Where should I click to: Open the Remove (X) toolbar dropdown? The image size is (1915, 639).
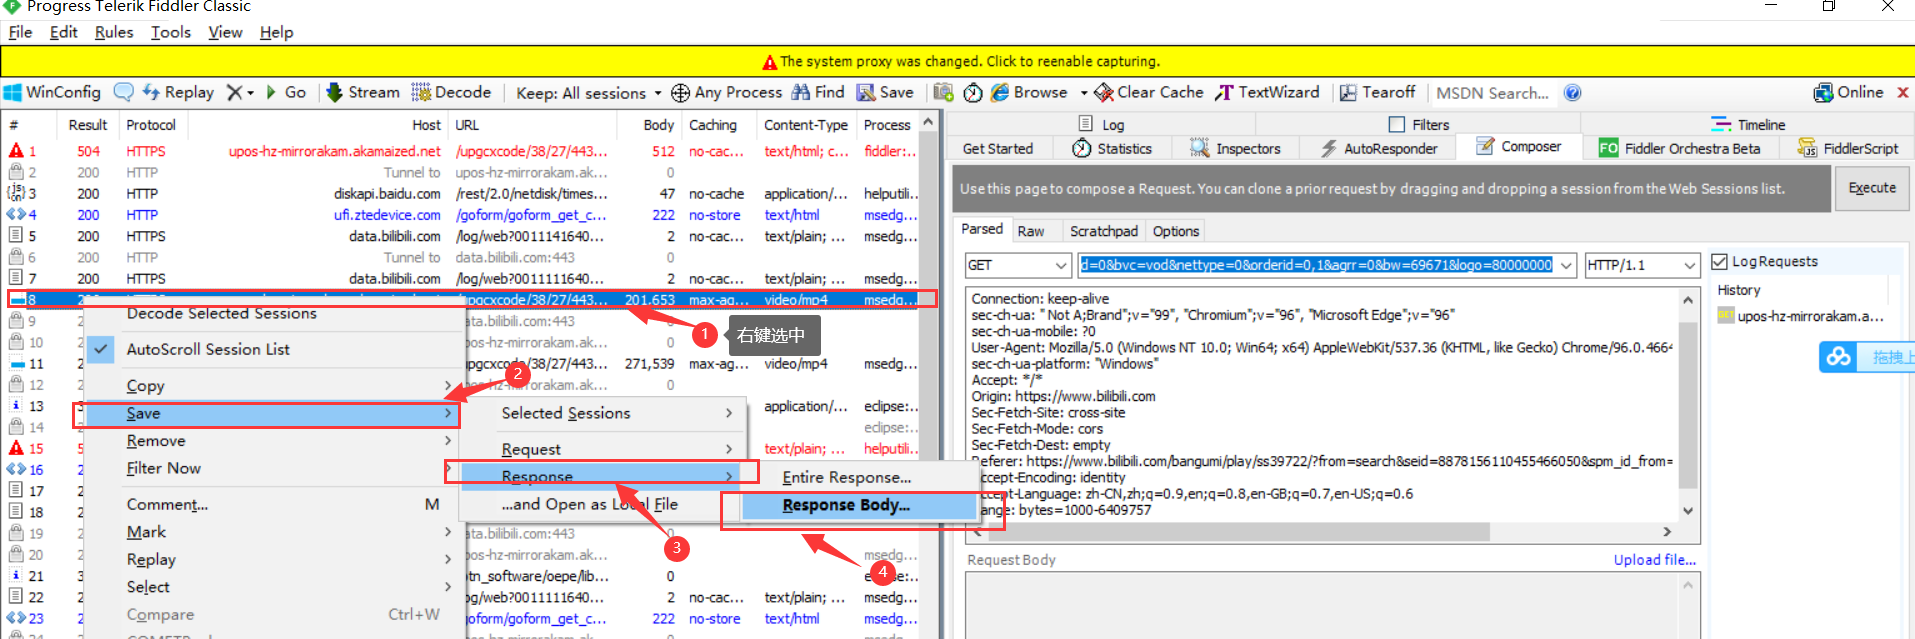[240, 92]
